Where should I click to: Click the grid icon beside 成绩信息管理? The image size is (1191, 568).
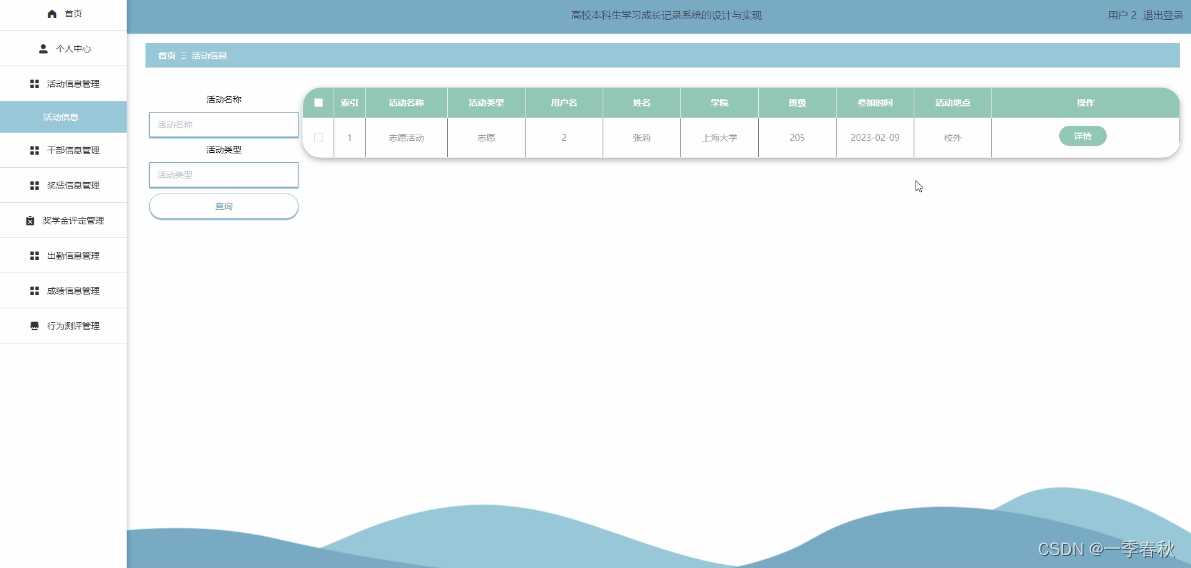pyautogui.click(x=34, y=291)
